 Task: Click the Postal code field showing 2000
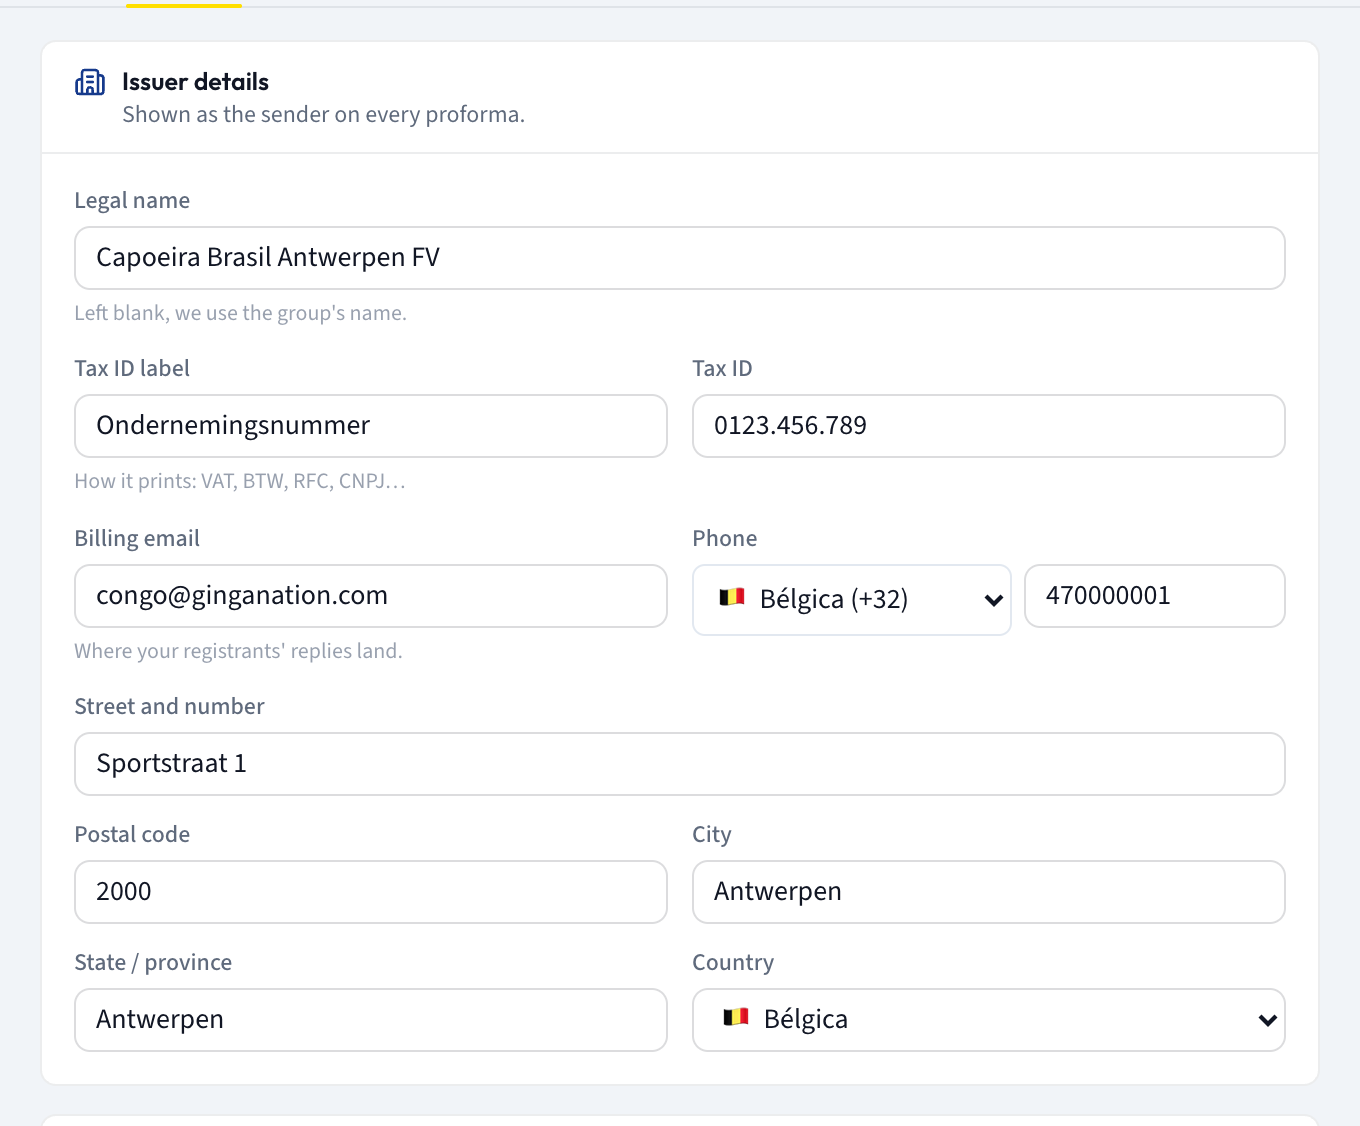point(371,892)
